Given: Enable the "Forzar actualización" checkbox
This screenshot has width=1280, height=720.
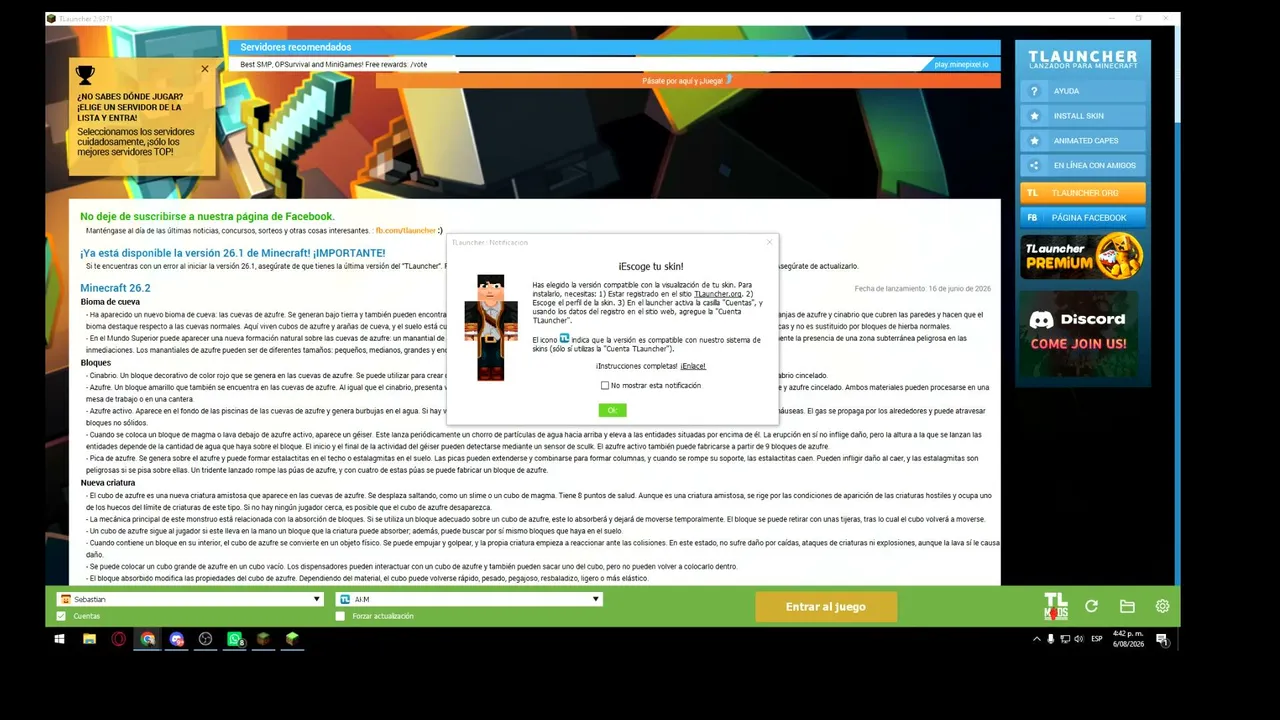Looking at the screenshot, I should (341, 616).
